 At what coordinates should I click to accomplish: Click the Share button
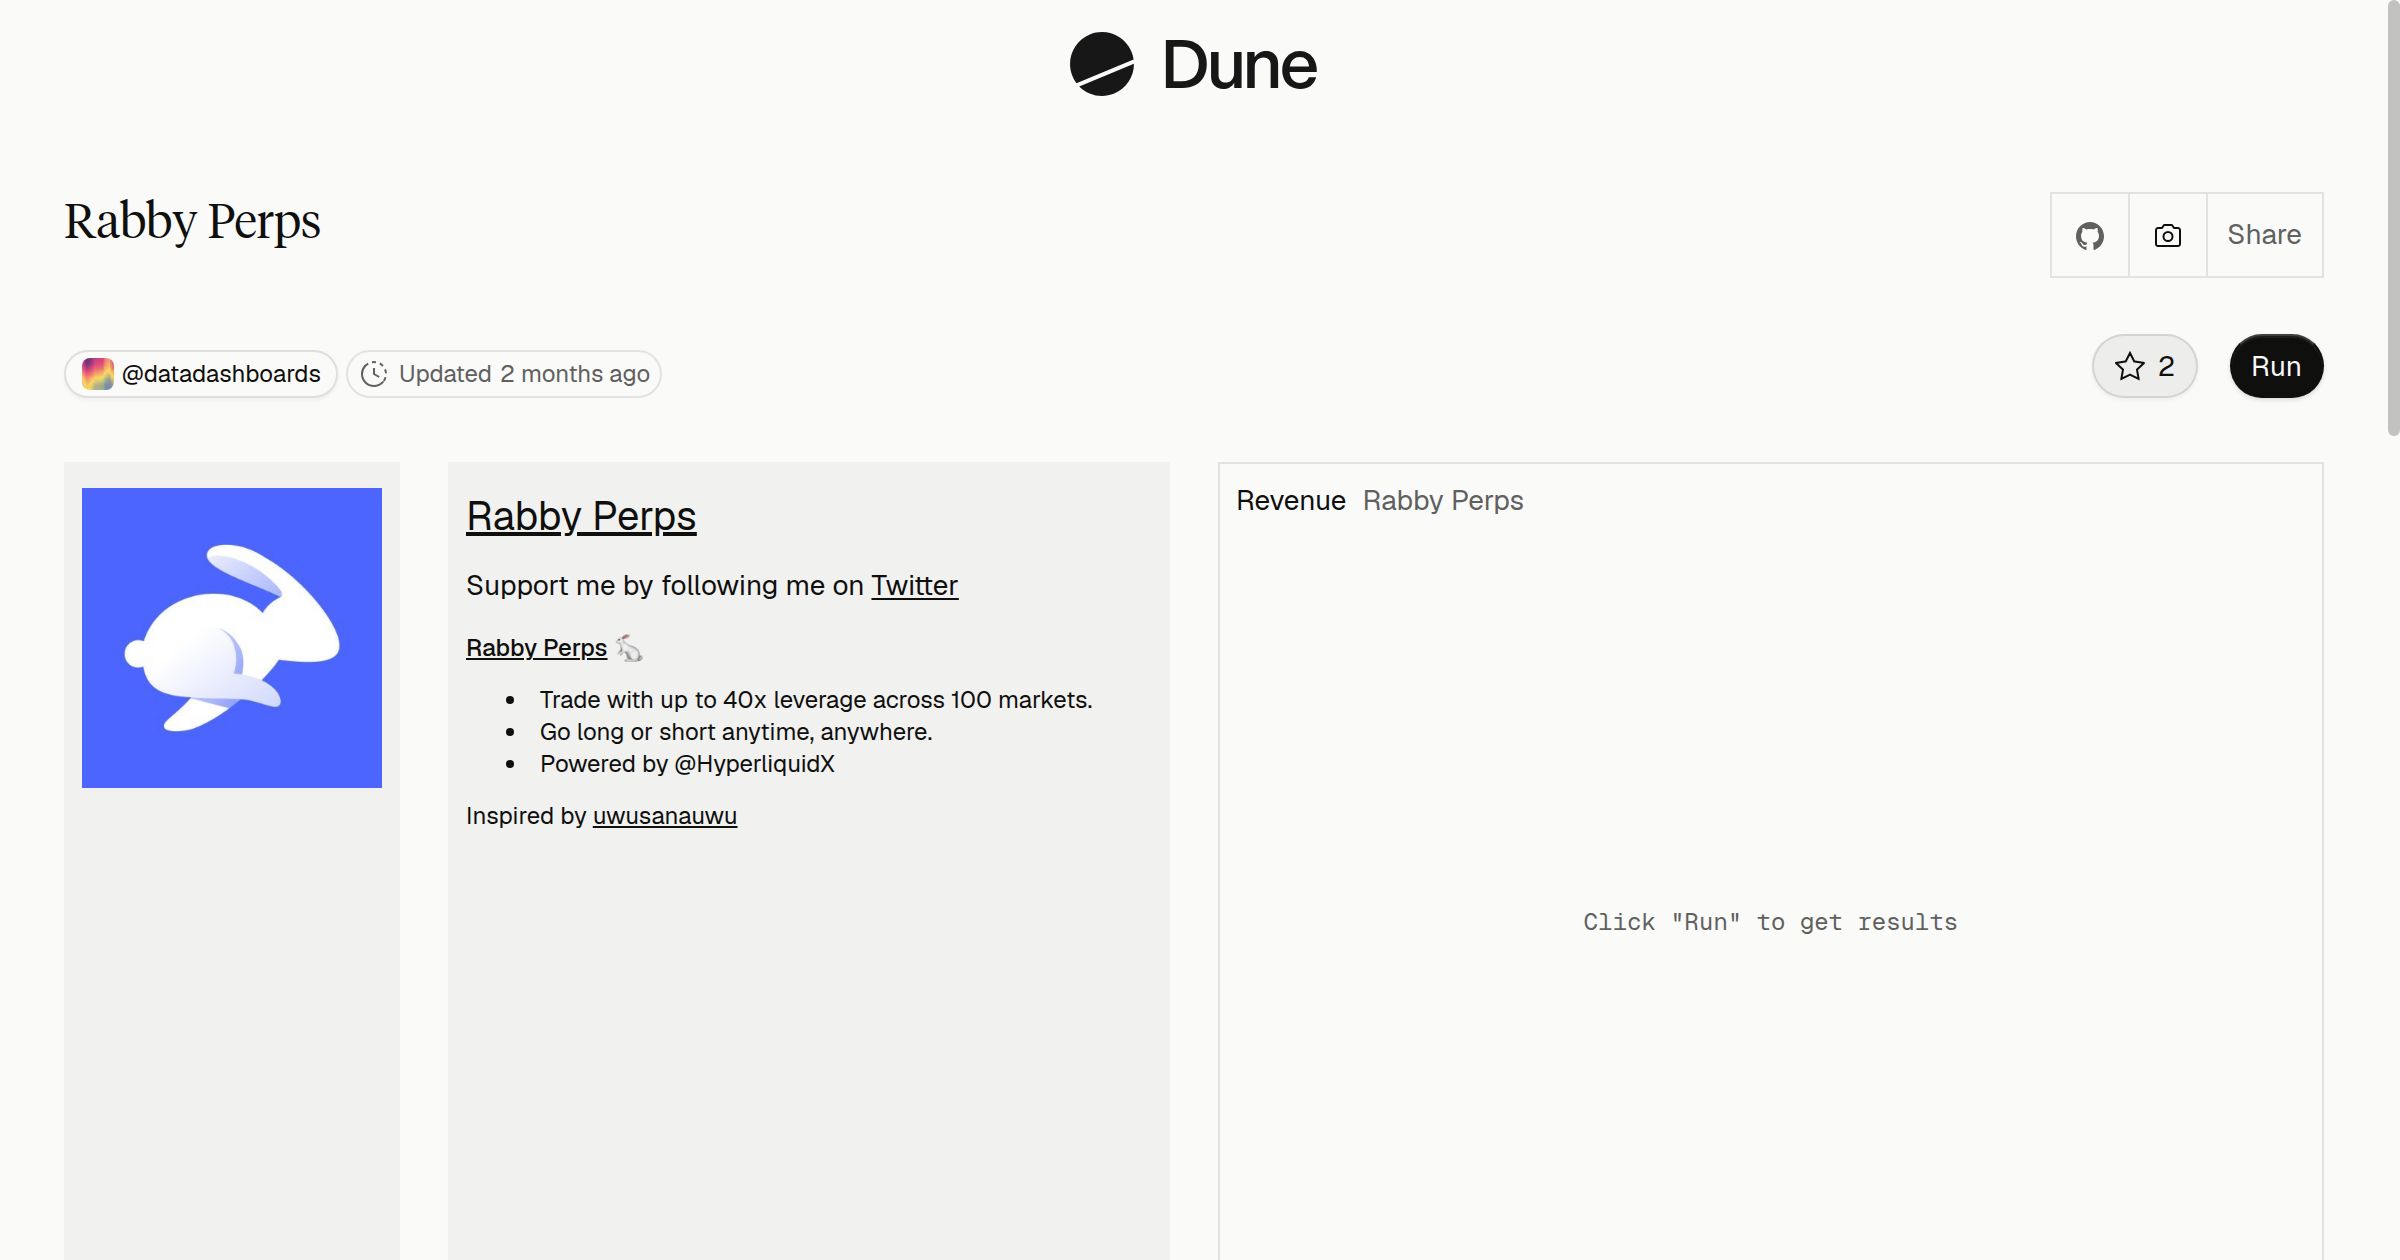tap(2264, 235)
